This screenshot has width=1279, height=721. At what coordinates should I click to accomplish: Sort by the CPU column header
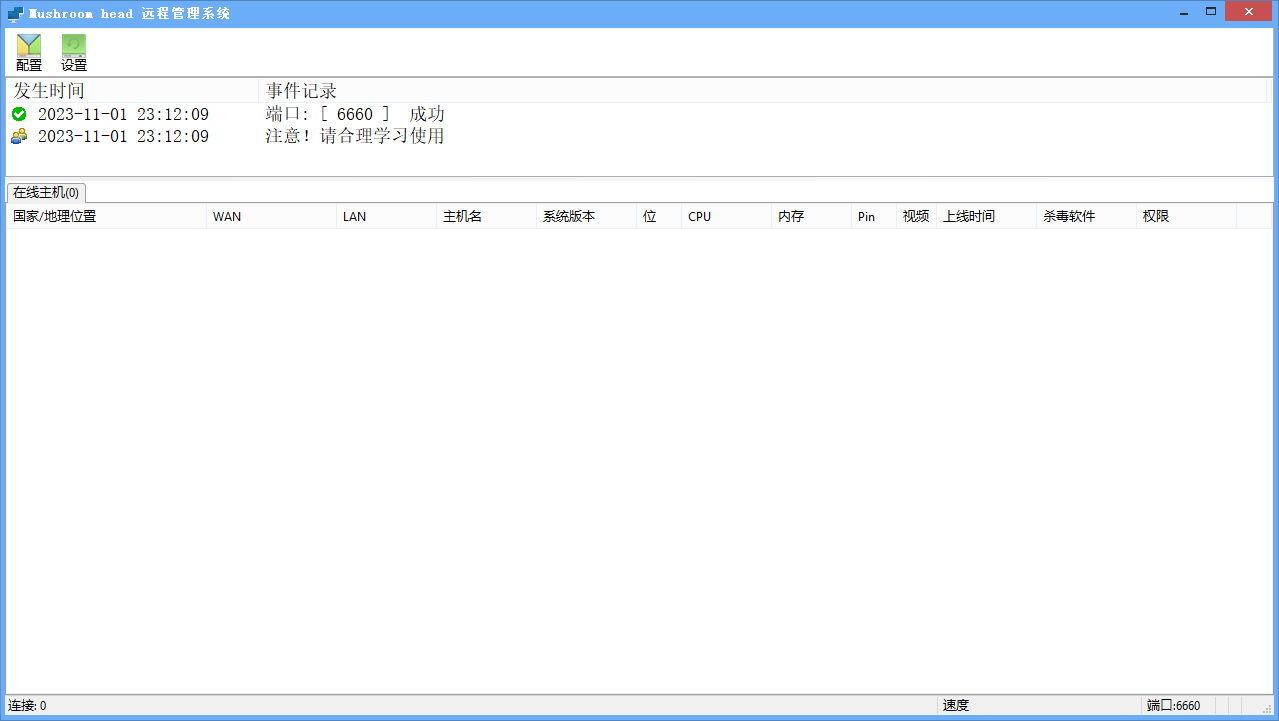[699, 216]
